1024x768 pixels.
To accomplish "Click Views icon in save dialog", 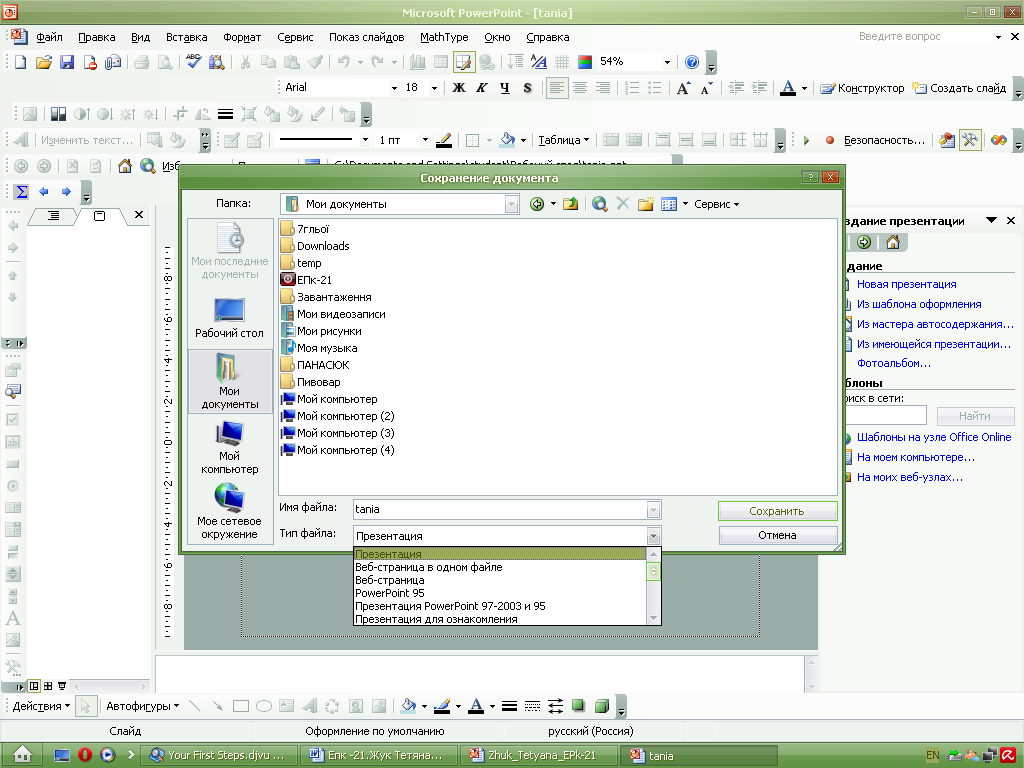I will tap(669, 204).
